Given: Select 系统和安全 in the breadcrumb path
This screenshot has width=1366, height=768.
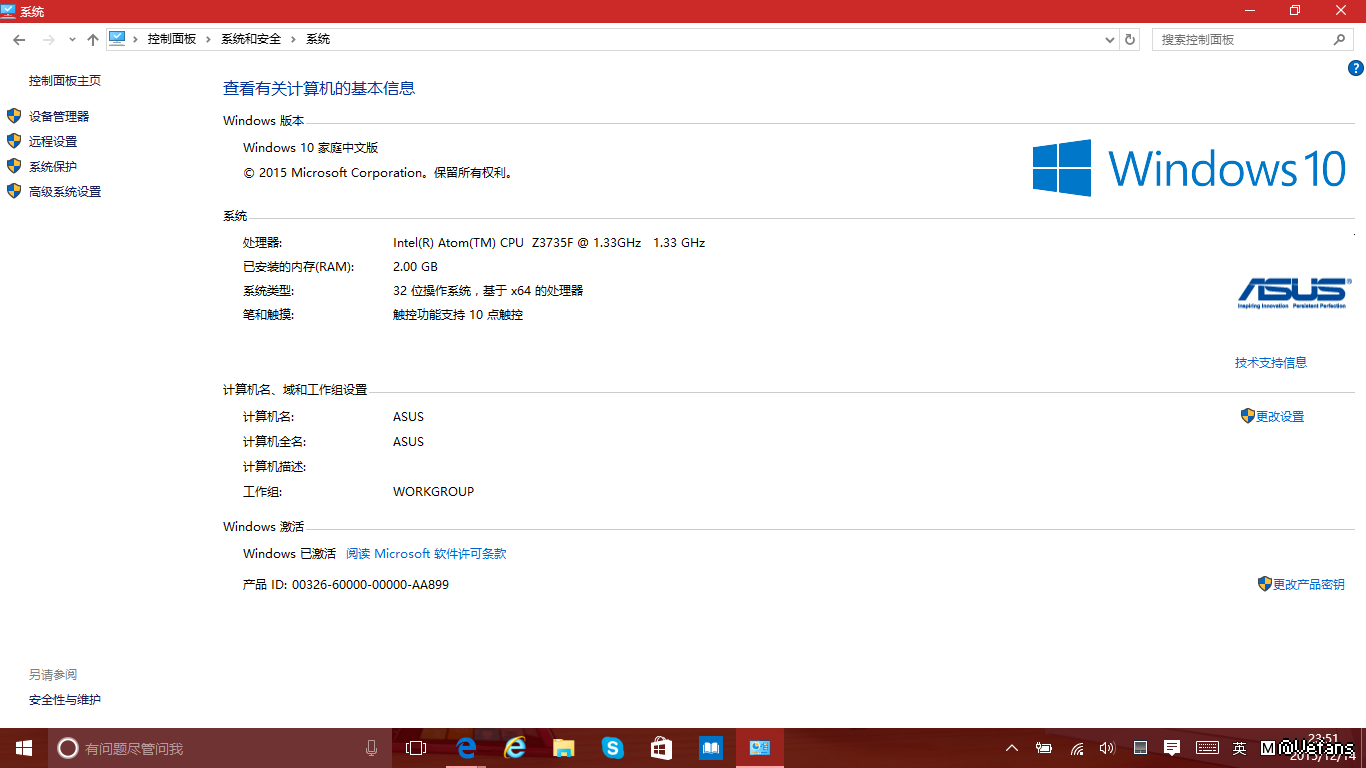Looking at the screenshot, I should coord(251,39).
